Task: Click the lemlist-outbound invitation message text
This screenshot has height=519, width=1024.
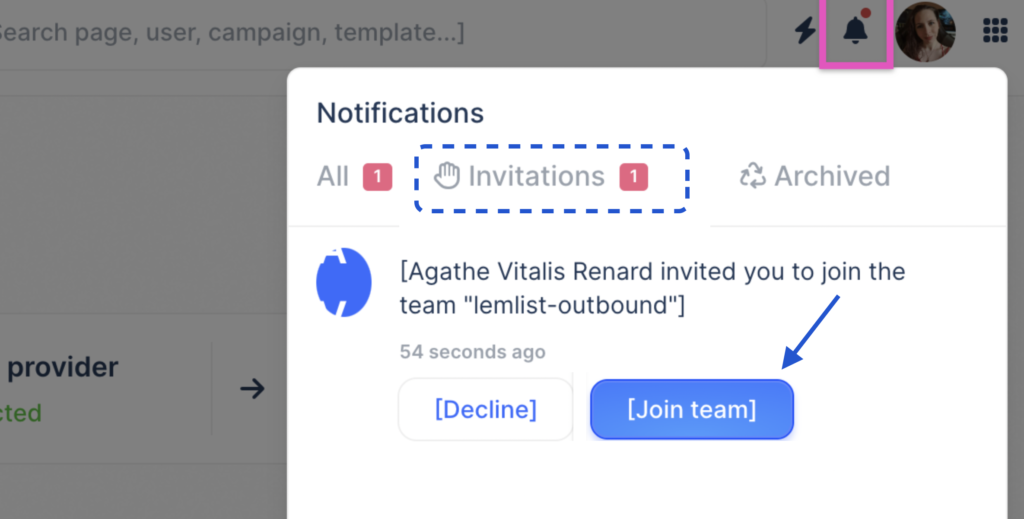Action: coord(652,288)
